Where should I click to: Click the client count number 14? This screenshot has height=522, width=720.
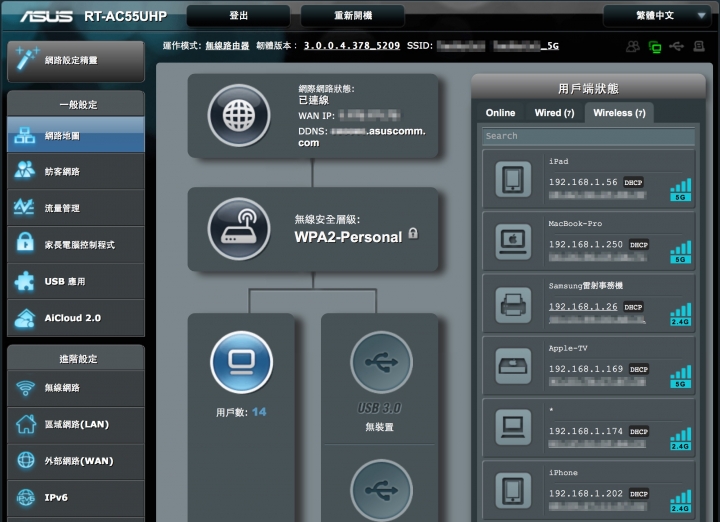(x=259, y=412)
